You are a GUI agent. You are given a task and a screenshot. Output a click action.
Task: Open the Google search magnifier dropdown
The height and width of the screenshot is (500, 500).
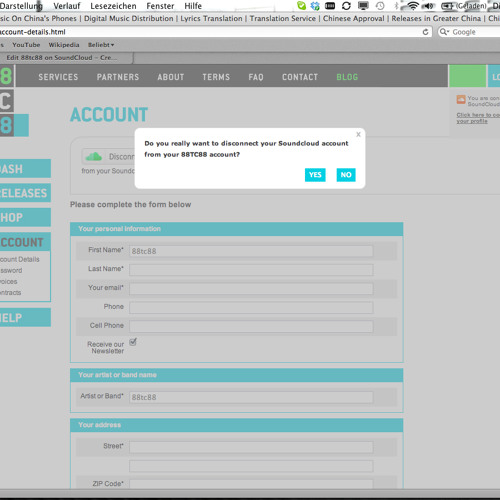(444, 32)
